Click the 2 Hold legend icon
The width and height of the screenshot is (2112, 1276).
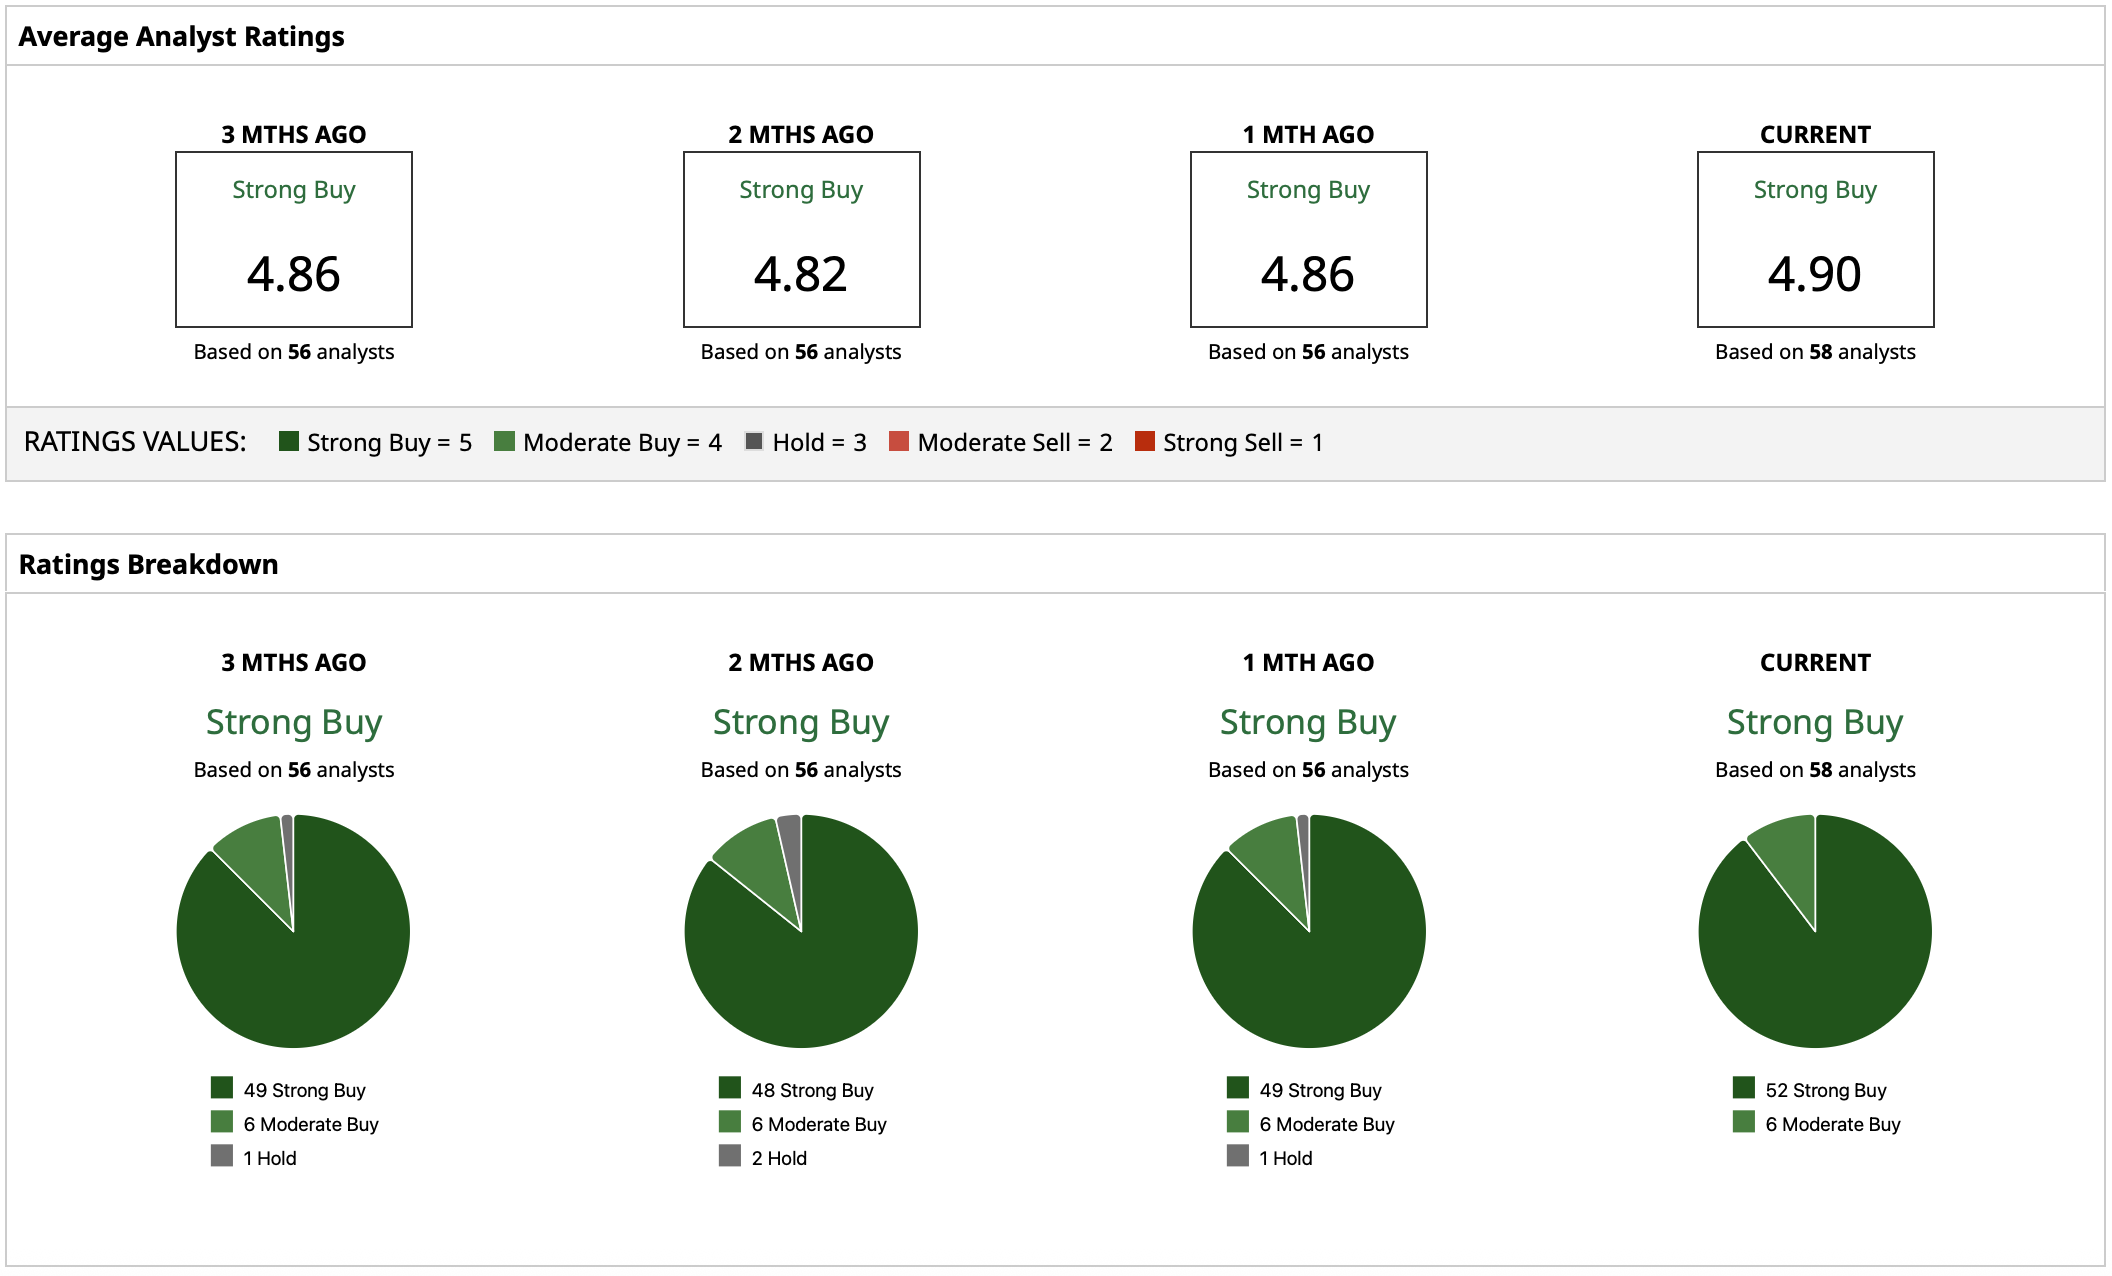click(730, 1156)
